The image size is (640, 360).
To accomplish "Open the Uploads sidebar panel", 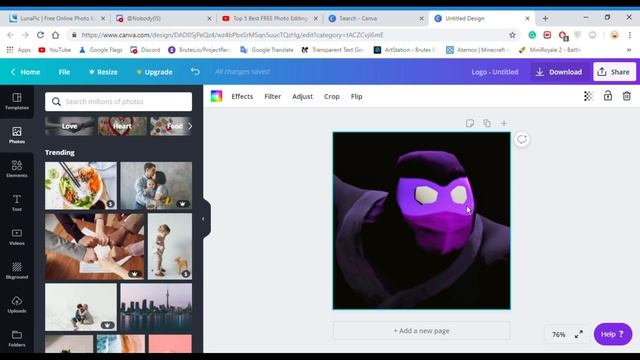I will tap(17, 304).
